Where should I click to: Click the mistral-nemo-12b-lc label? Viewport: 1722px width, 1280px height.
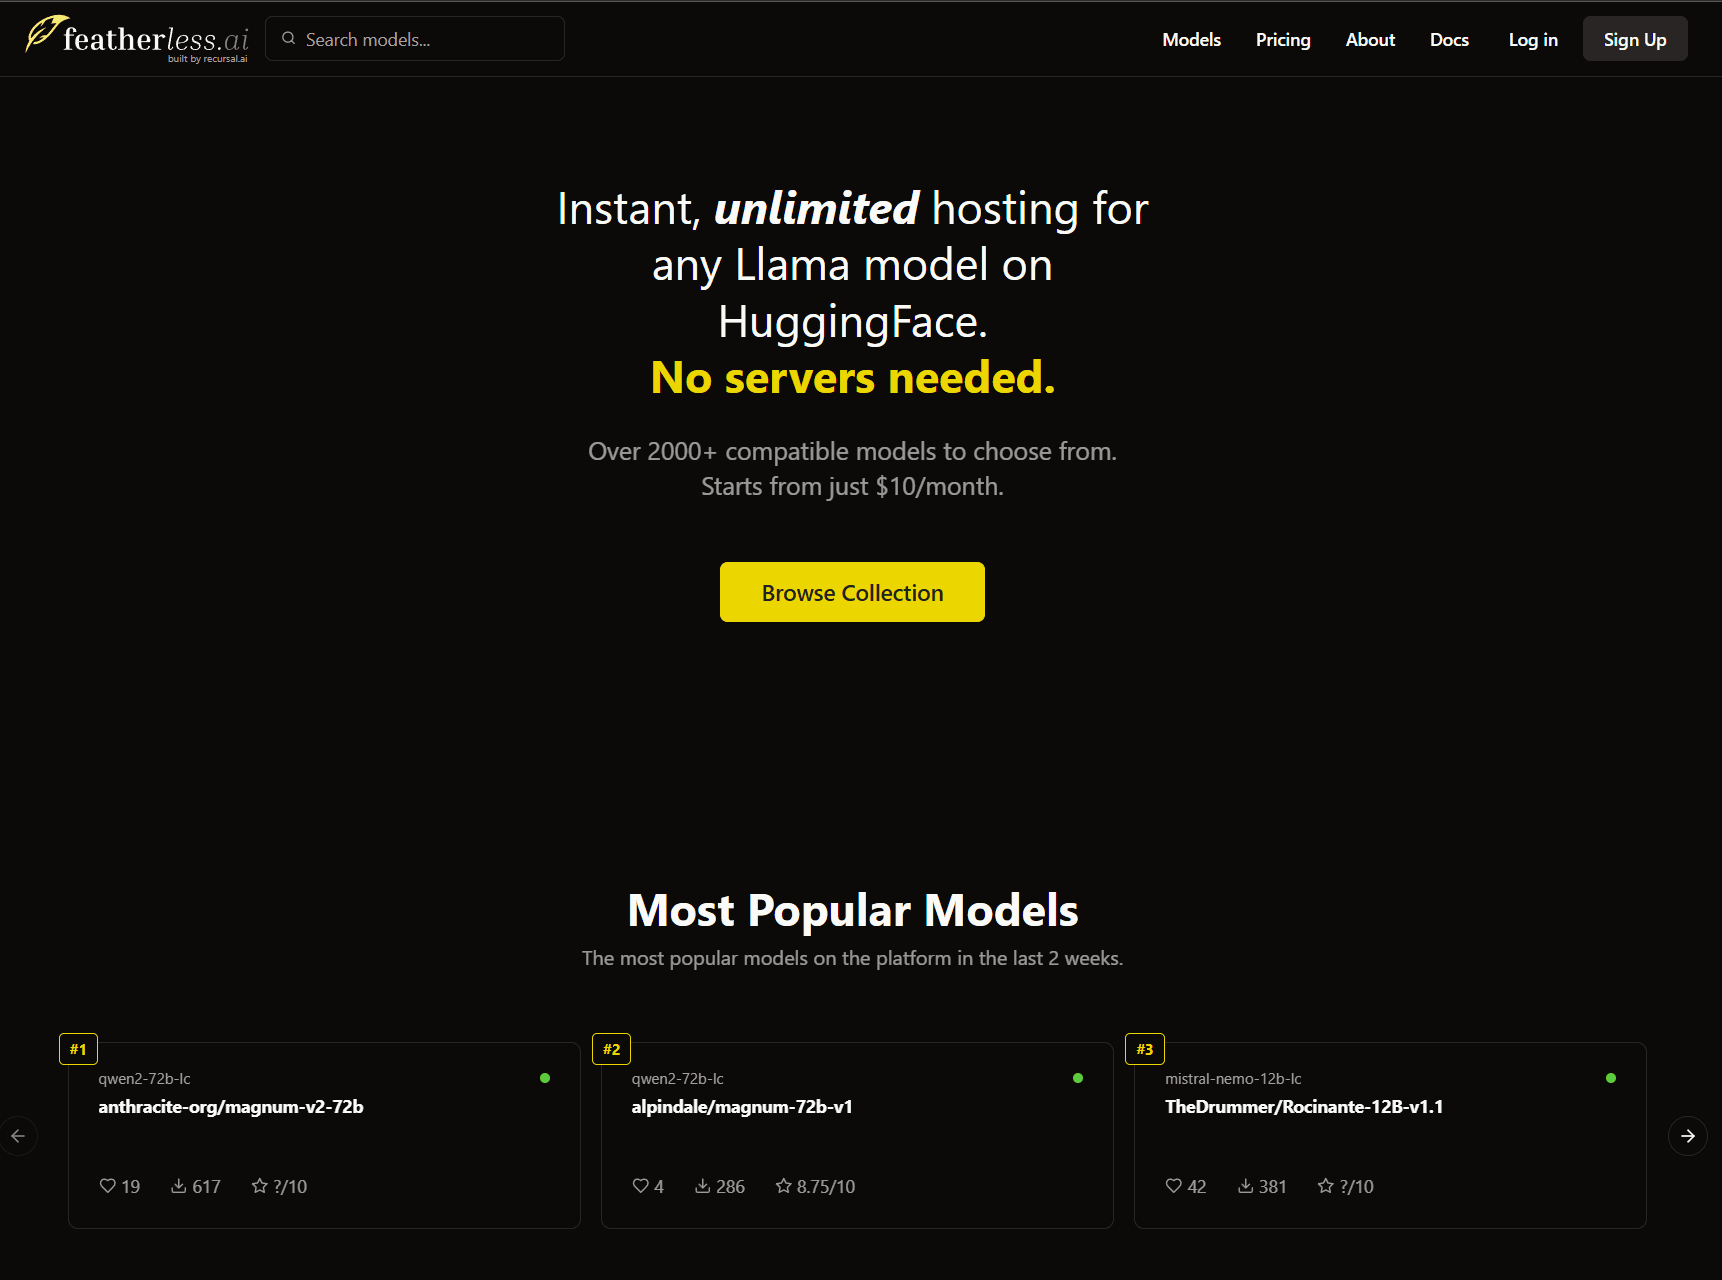point(1233,1079)
